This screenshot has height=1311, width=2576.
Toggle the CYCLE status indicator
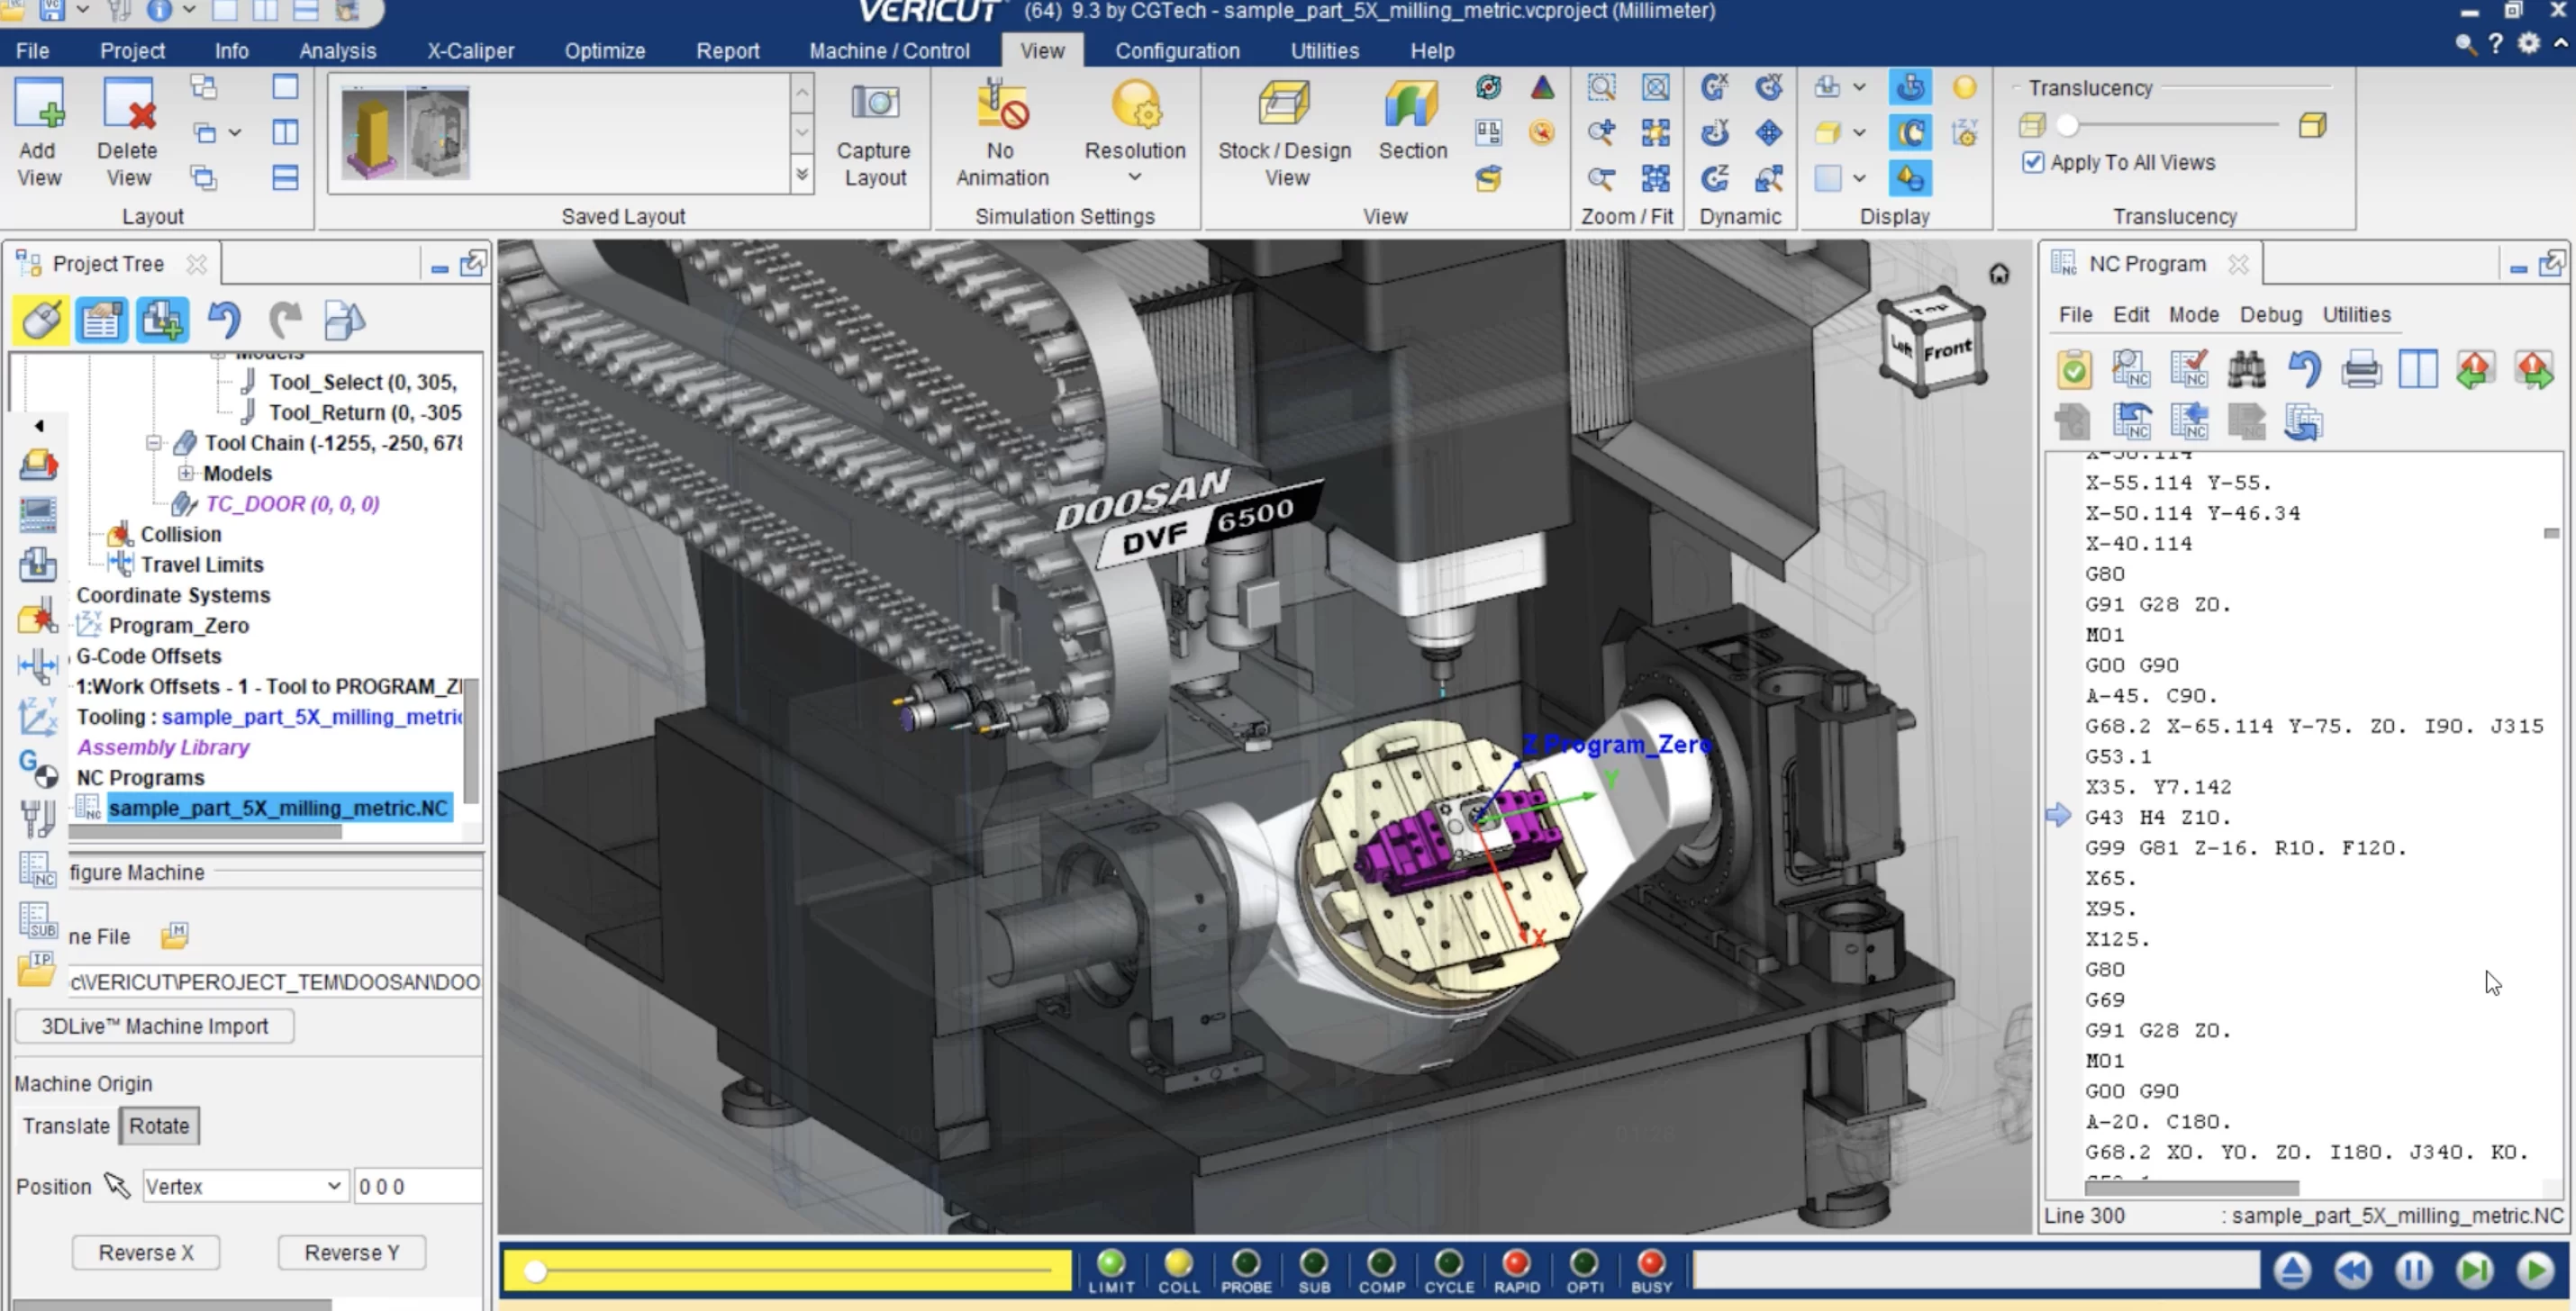pos(1449,1271)
